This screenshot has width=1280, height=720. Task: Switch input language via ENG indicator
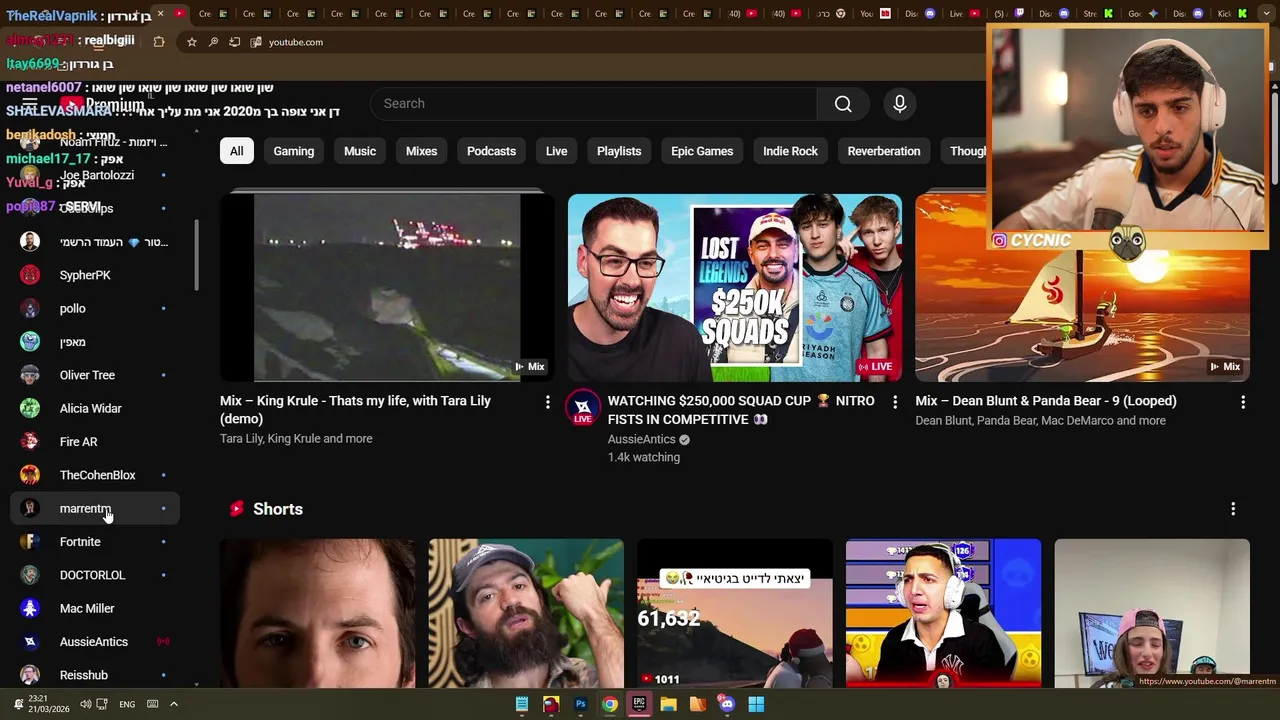tap(127, 704)
